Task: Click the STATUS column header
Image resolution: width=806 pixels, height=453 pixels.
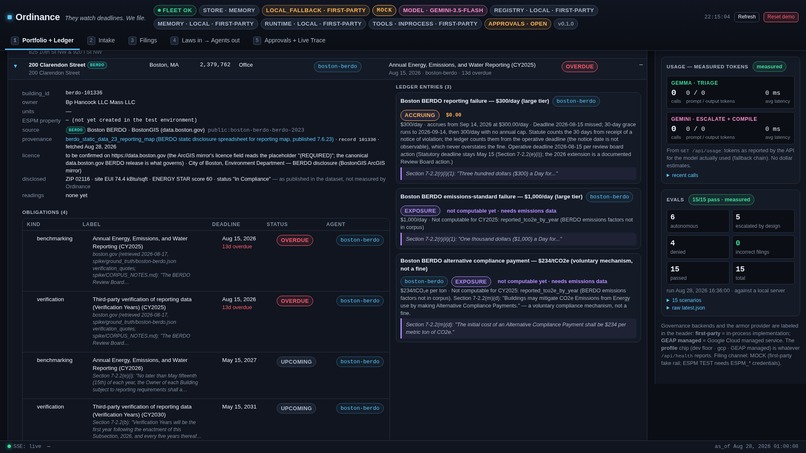Action: [277, 224]
